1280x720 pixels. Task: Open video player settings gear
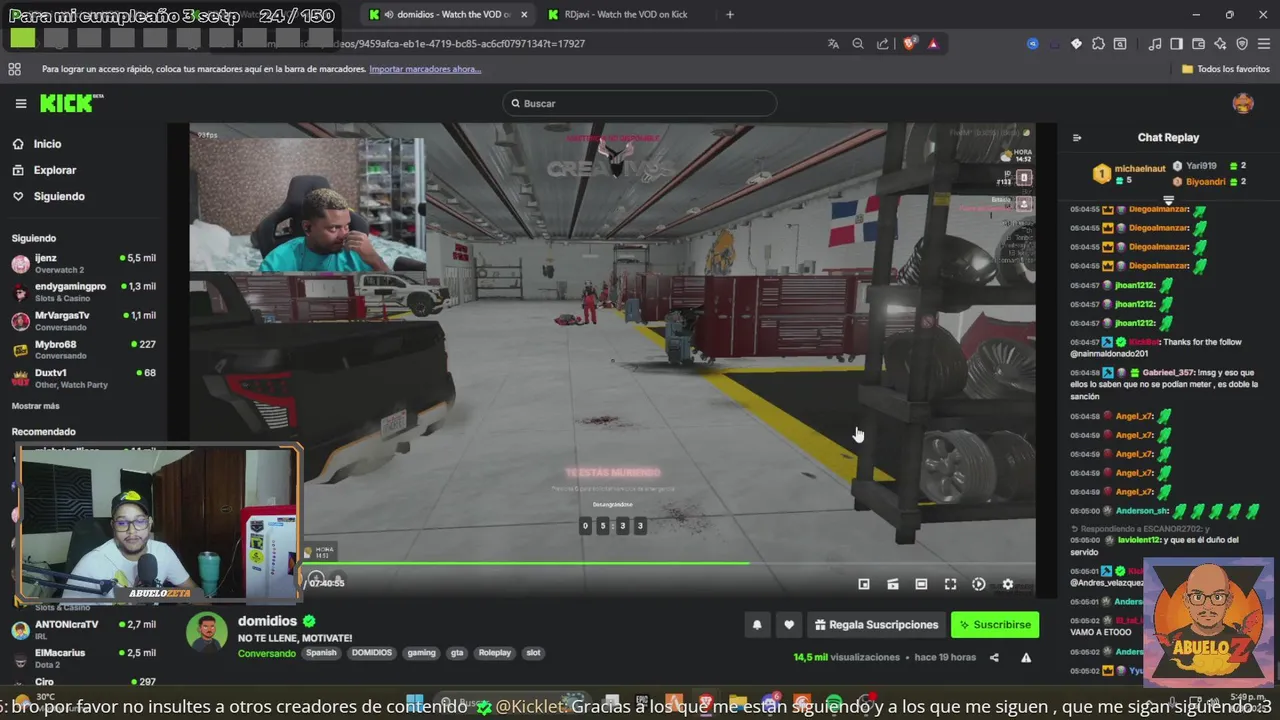click(1008, 584)
